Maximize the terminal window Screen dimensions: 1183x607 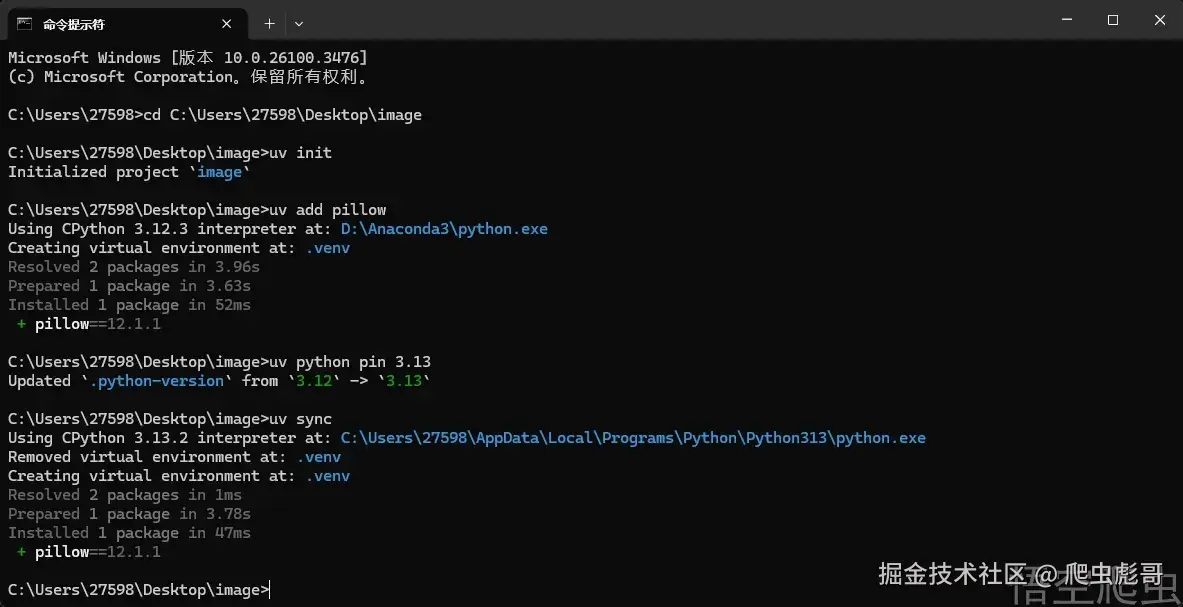[1113, 20]
